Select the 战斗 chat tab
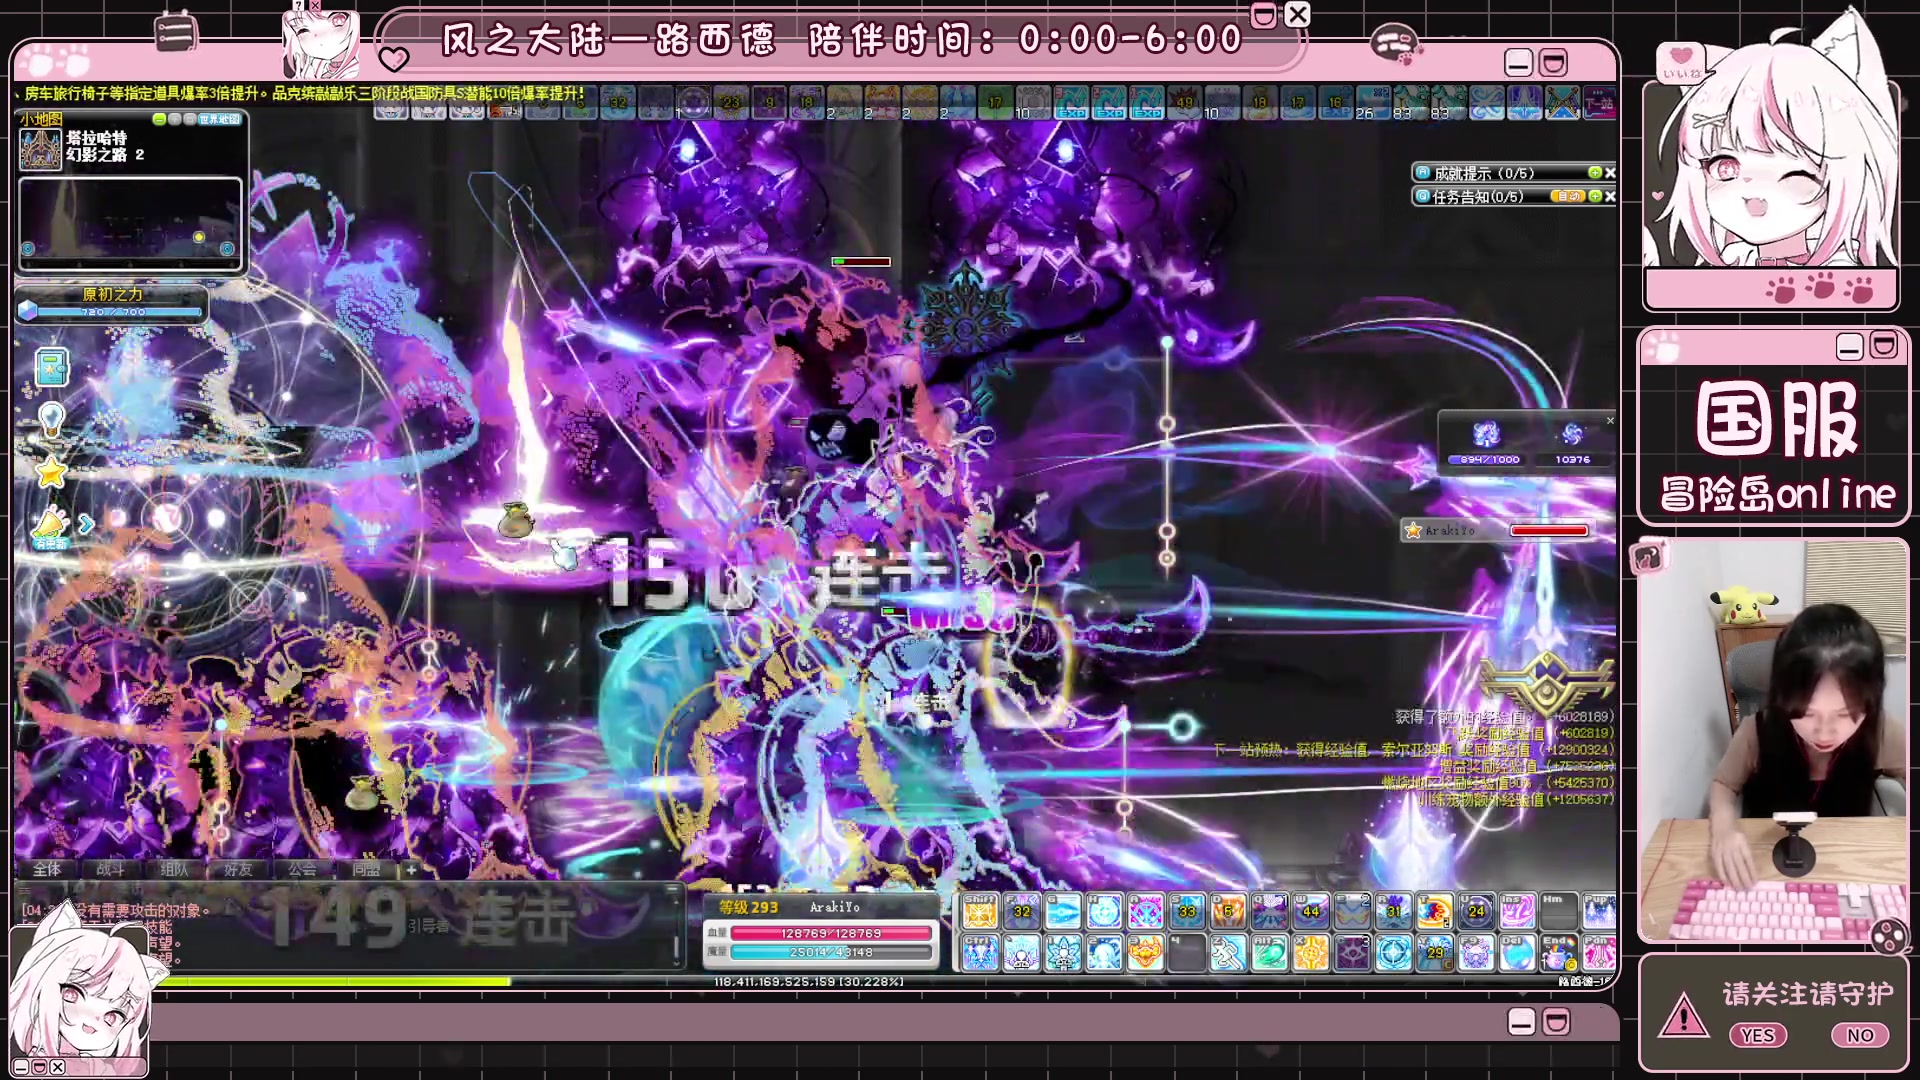The image size is (1920, 1080). coord(110,870)
